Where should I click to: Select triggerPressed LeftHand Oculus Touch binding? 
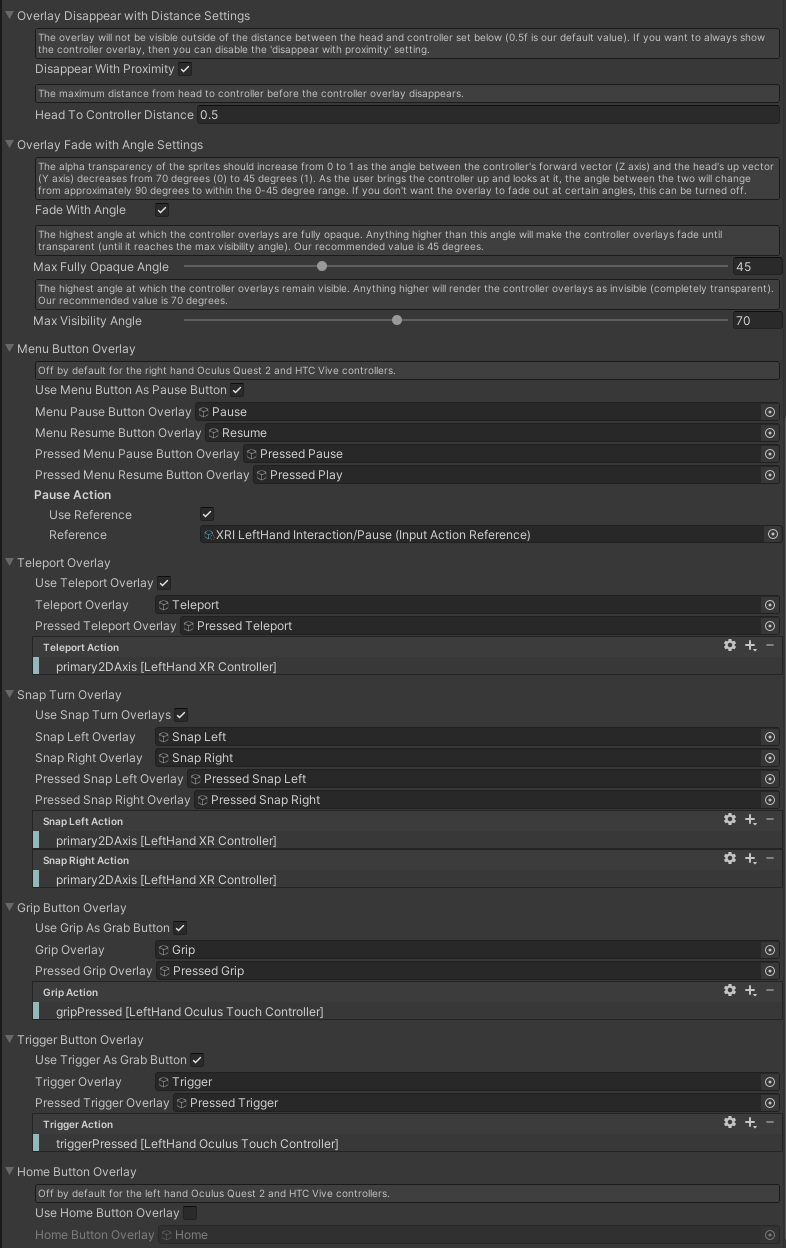[407, 1143]
